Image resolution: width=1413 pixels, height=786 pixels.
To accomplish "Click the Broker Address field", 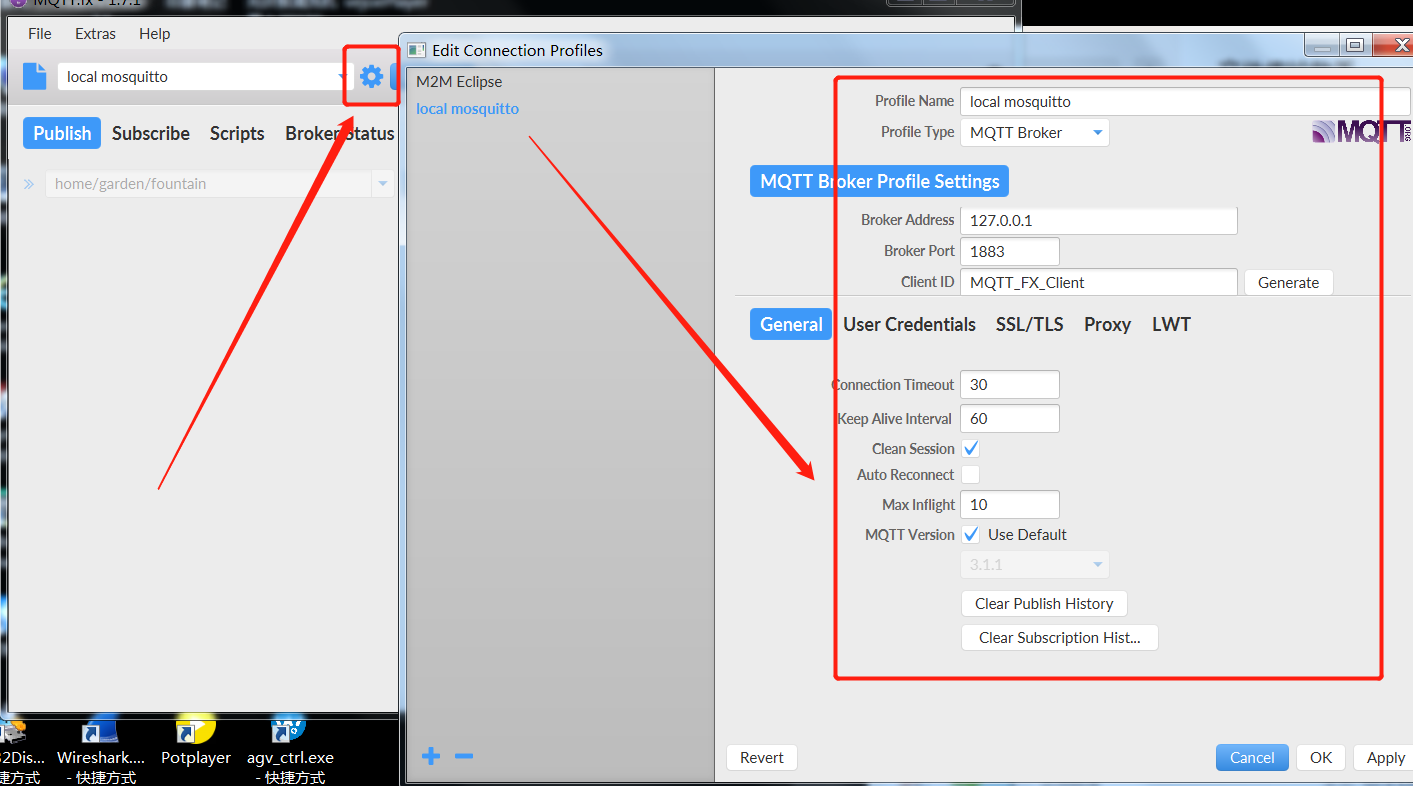I will [x=1098, y=220].
